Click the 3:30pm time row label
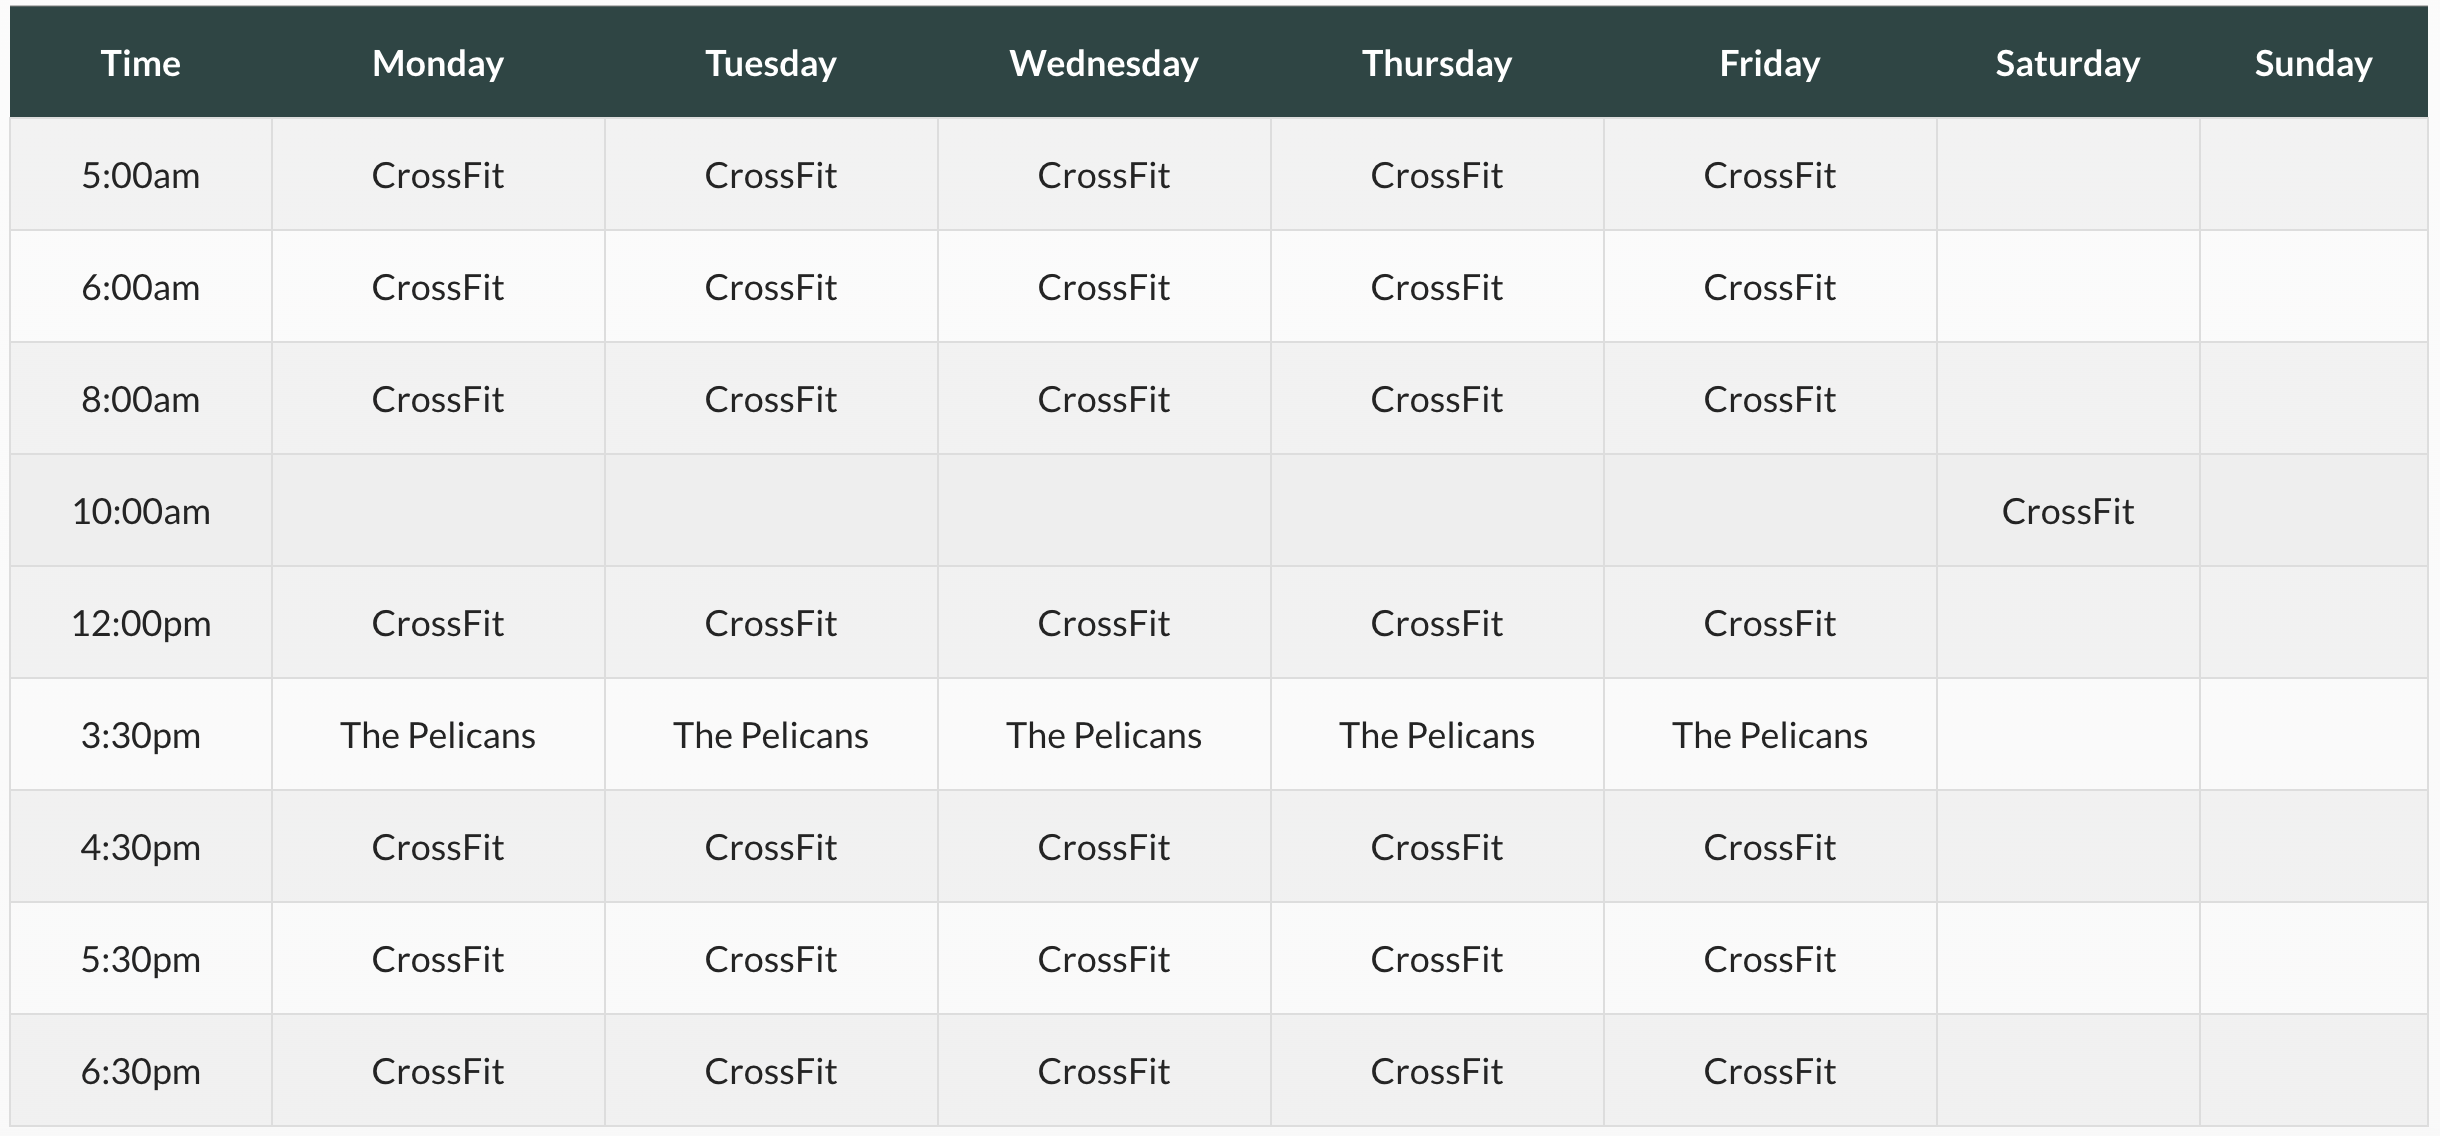The height and width of the screenshot is (1136, 2440). pyautogui.click(x=141, y=736)
